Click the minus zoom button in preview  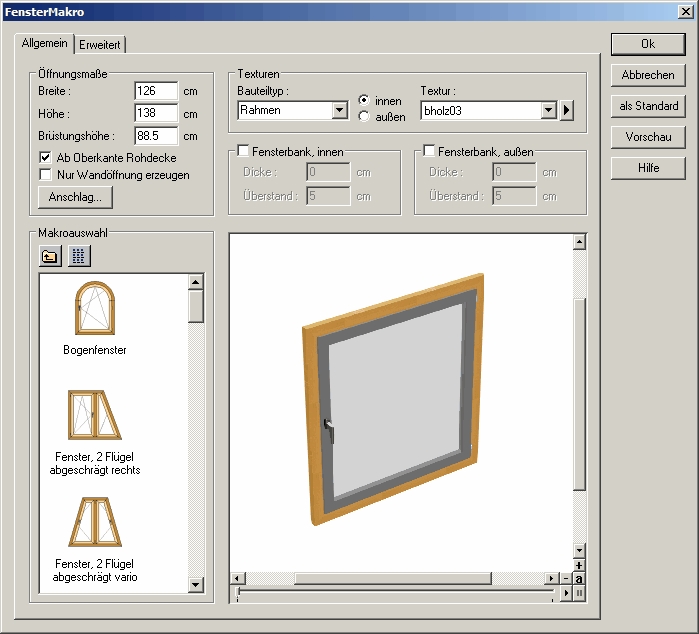click(x=567, y=579)
